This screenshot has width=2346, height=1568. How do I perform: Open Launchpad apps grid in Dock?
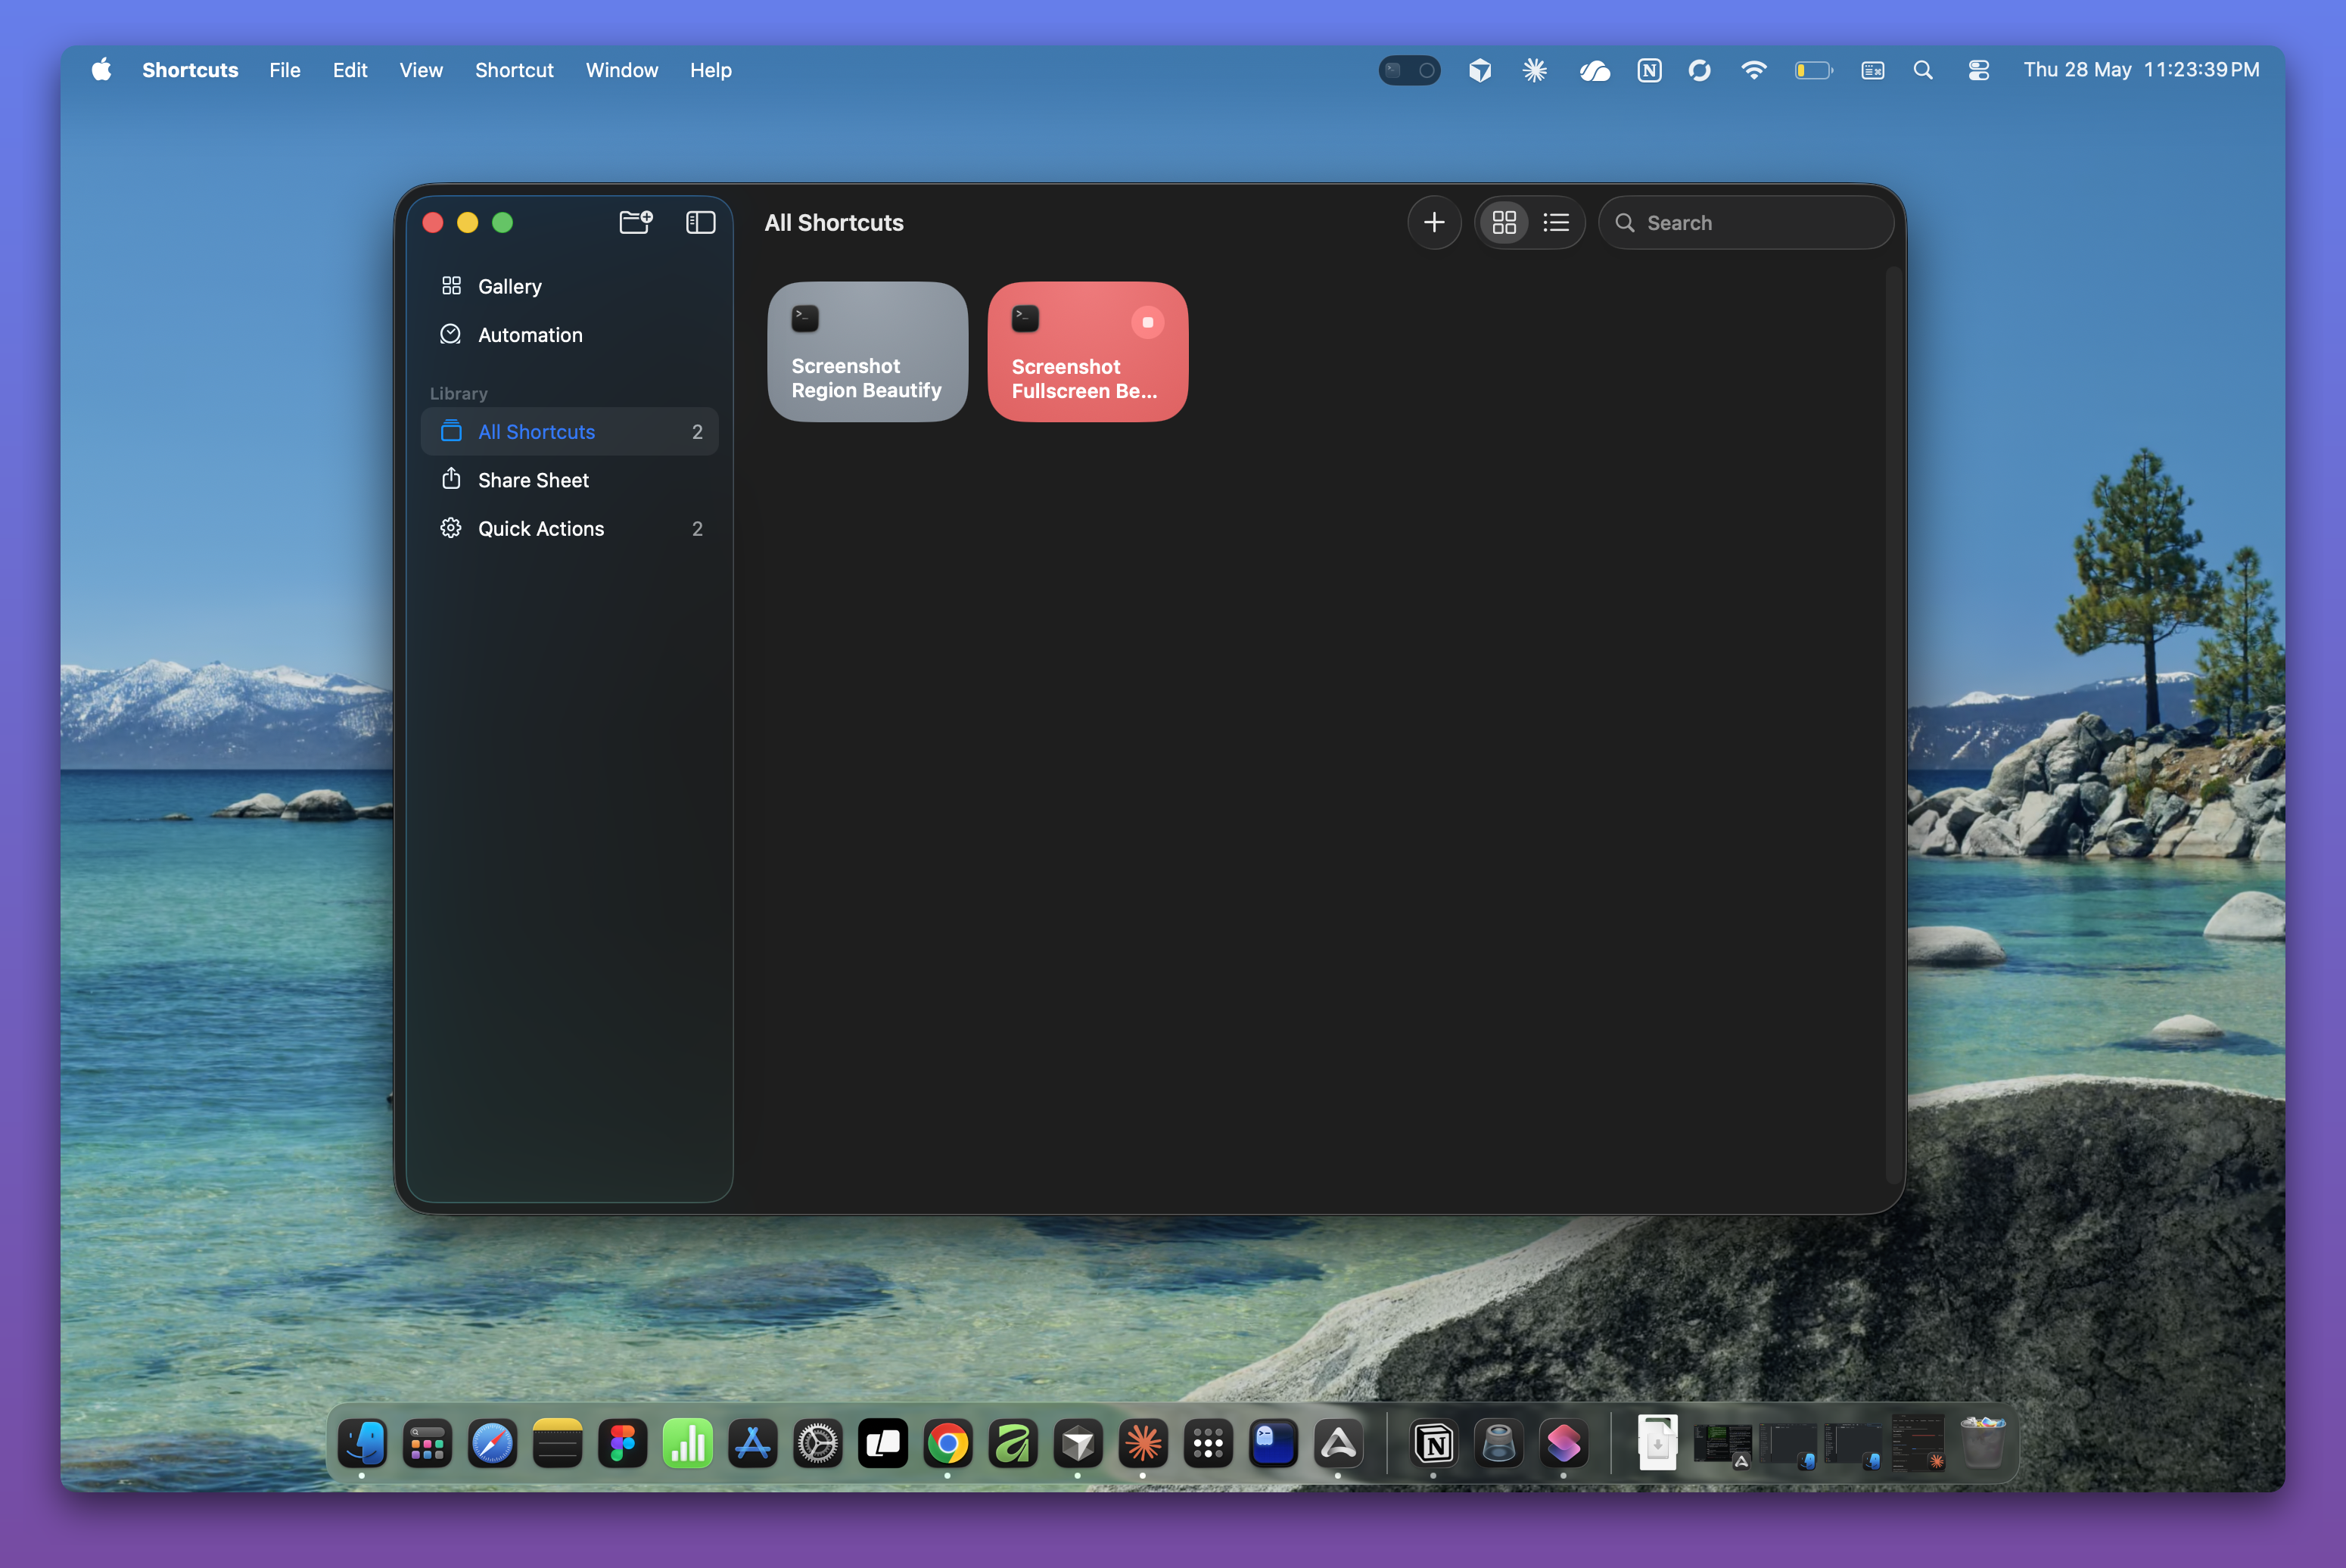pos(427,1443)
